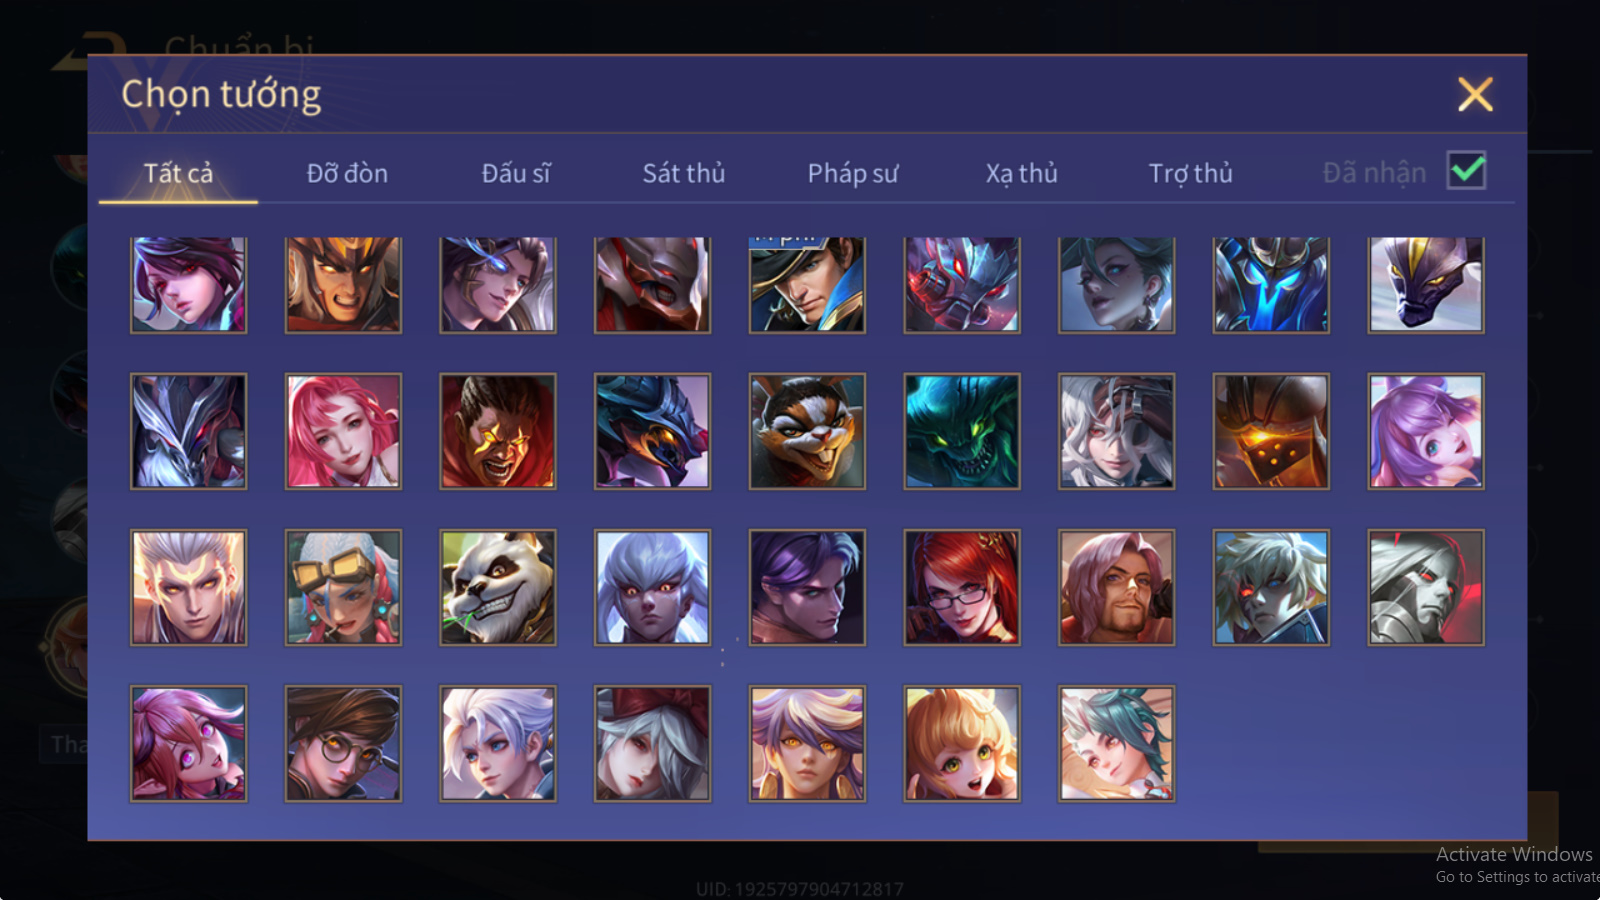
Task: Switch to the Pháp sư tab
Action: click(853, 174)
